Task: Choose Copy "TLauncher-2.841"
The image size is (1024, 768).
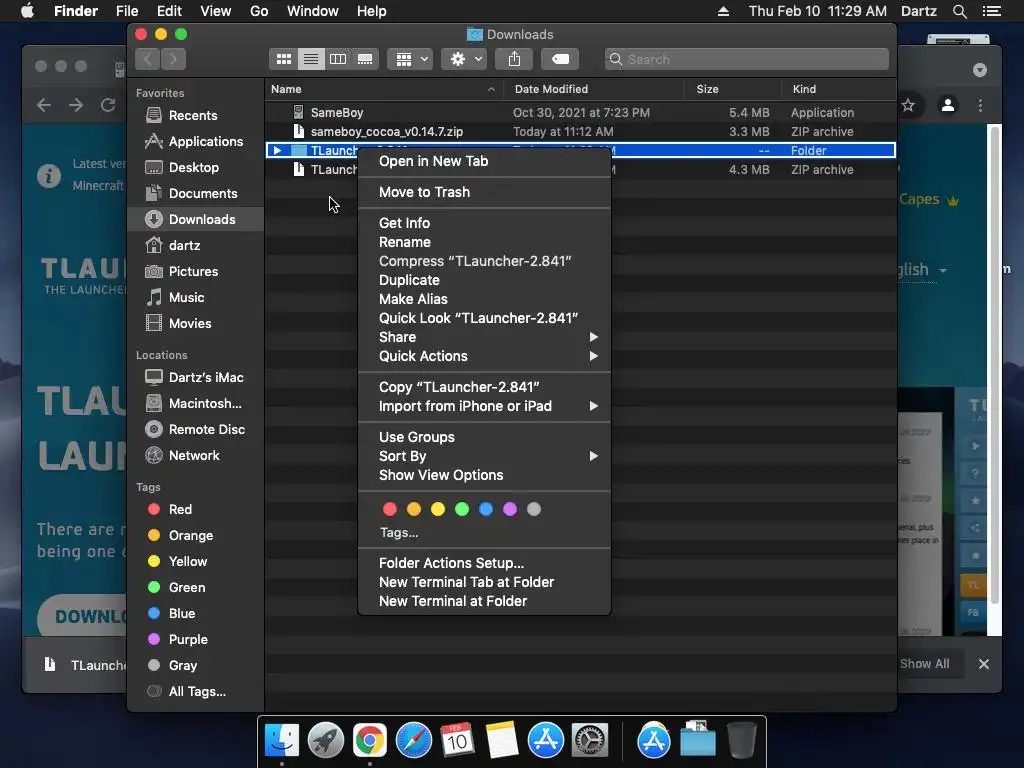Action: 484,387
